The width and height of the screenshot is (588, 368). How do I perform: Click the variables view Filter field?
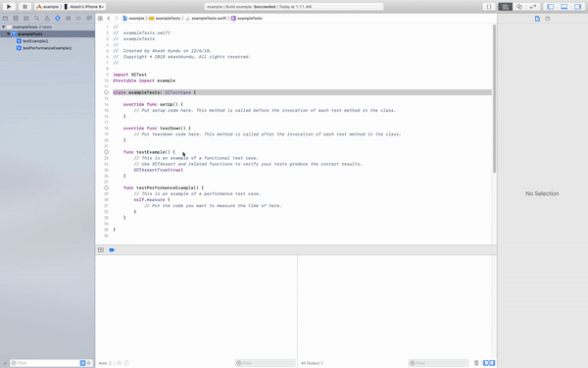(265, 363)
